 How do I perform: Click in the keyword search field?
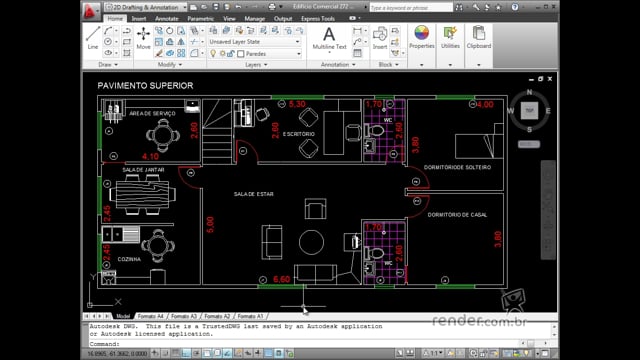411,7
